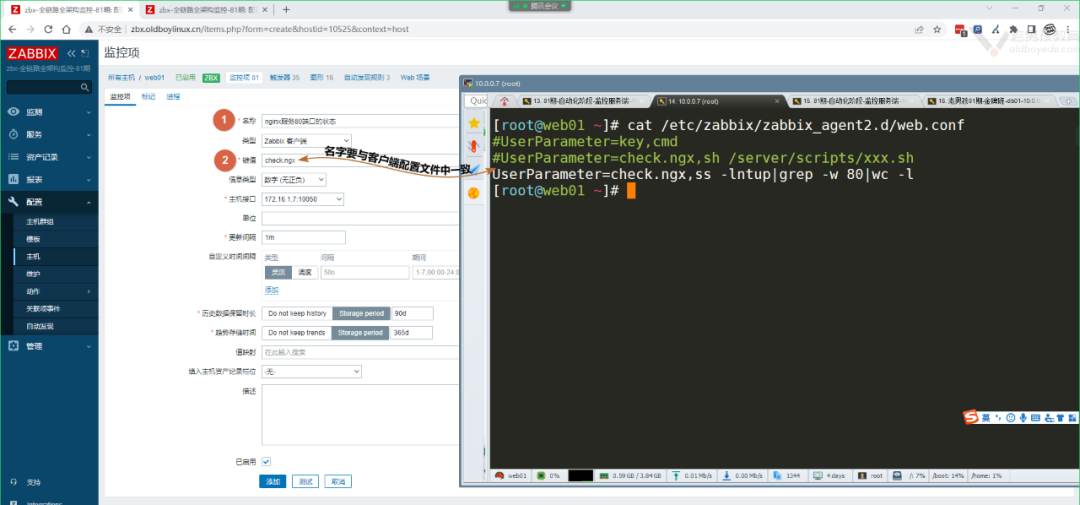Image resolution: width=1080 pixels, height=505 pixels.
Task: Click the browser home icon
Action: pyautogui.click(x=66, y=30)
